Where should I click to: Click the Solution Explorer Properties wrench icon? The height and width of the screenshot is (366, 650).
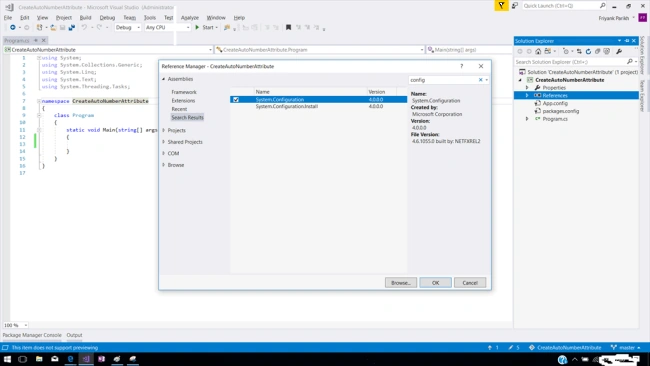(619, 51)
